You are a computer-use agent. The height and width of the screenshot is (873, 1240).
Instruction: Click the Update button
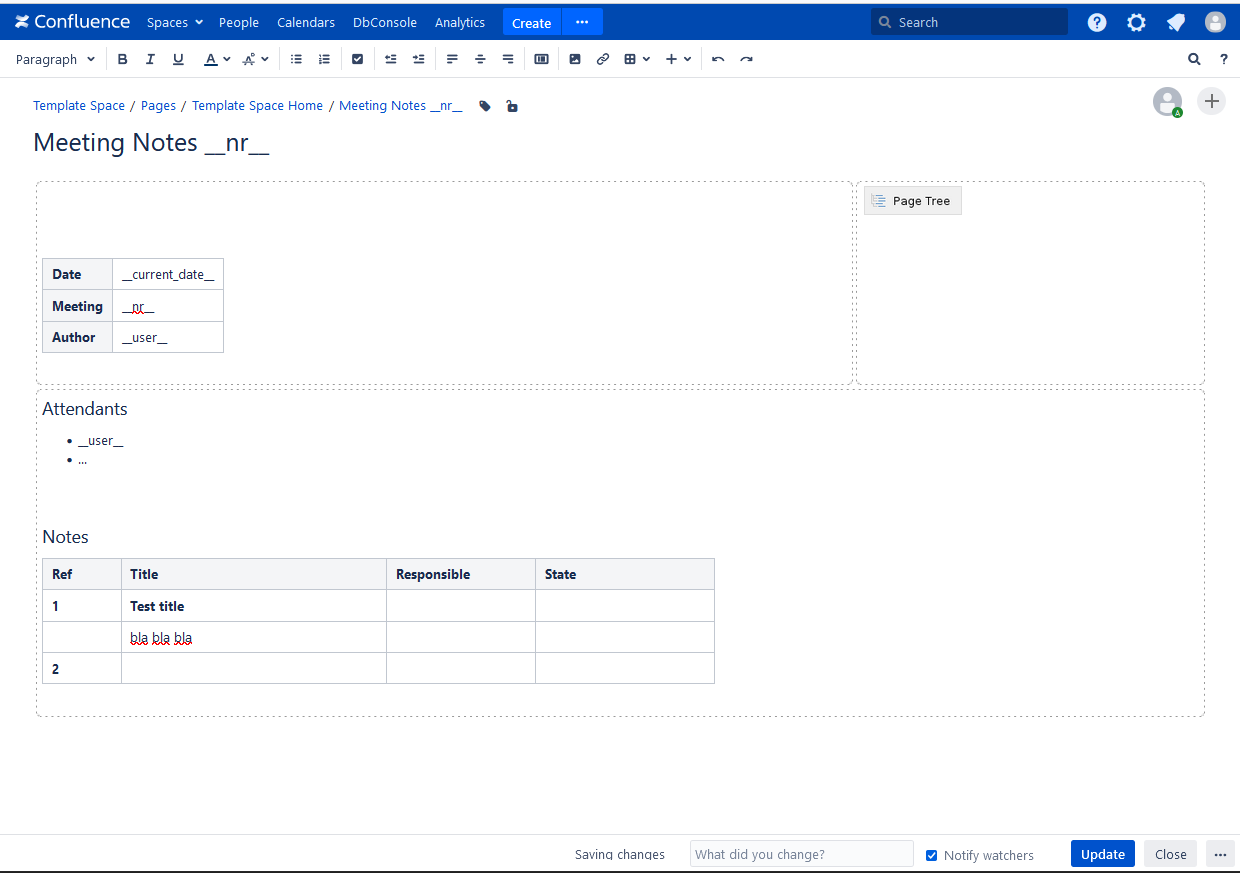(x=1102, y=854)
